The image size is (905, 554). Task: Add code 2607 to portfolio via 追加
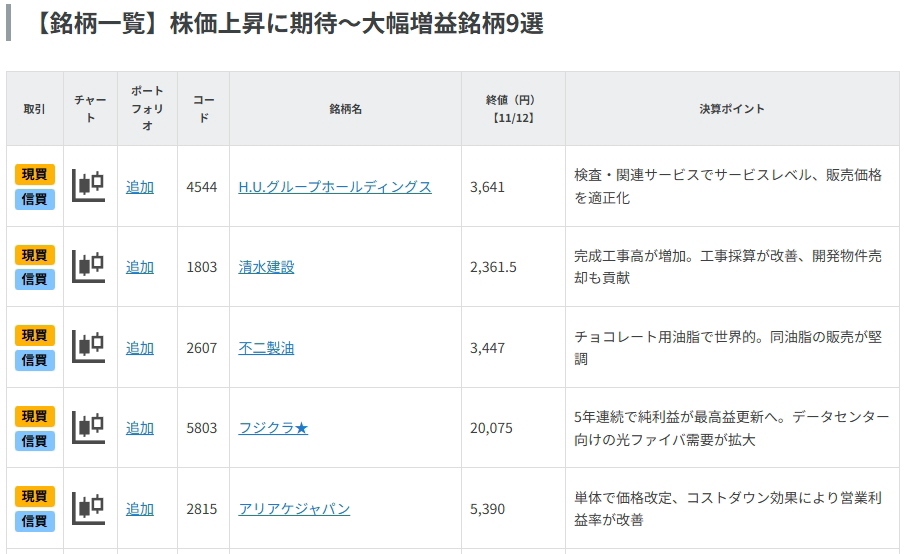(x=140, y=348)
